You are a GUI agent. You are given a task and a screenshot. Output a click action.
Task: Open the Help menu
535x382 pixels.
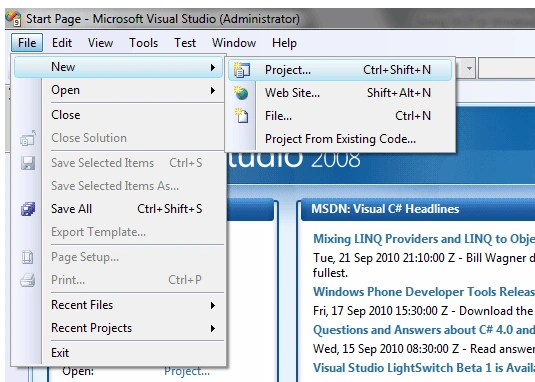(x=284, y=43)
